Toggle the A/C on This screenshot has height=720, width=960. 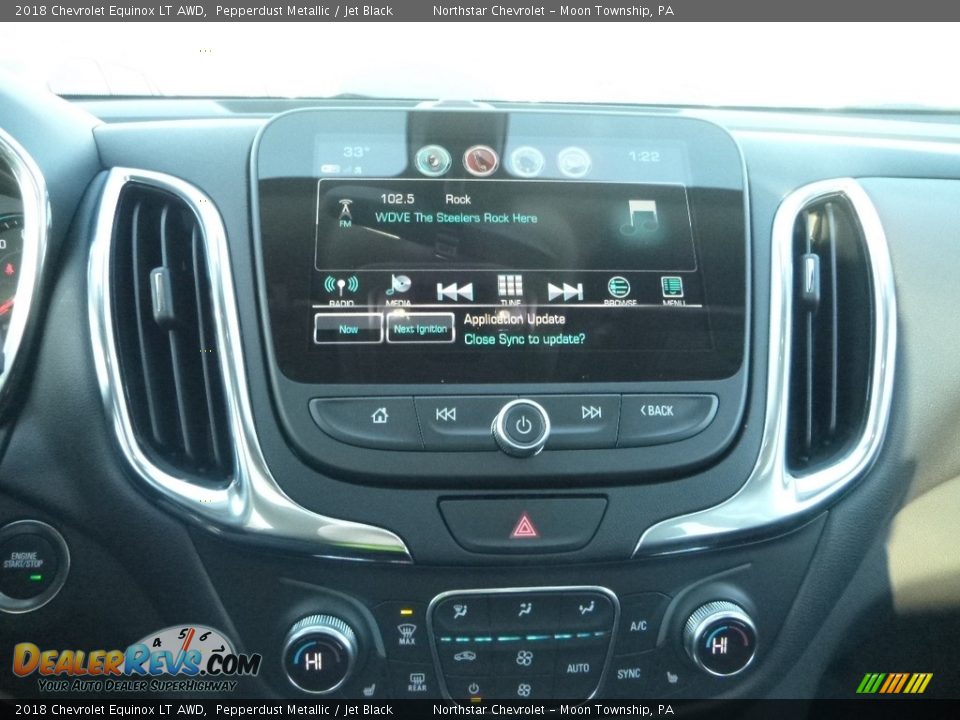(x=638, y=626)
